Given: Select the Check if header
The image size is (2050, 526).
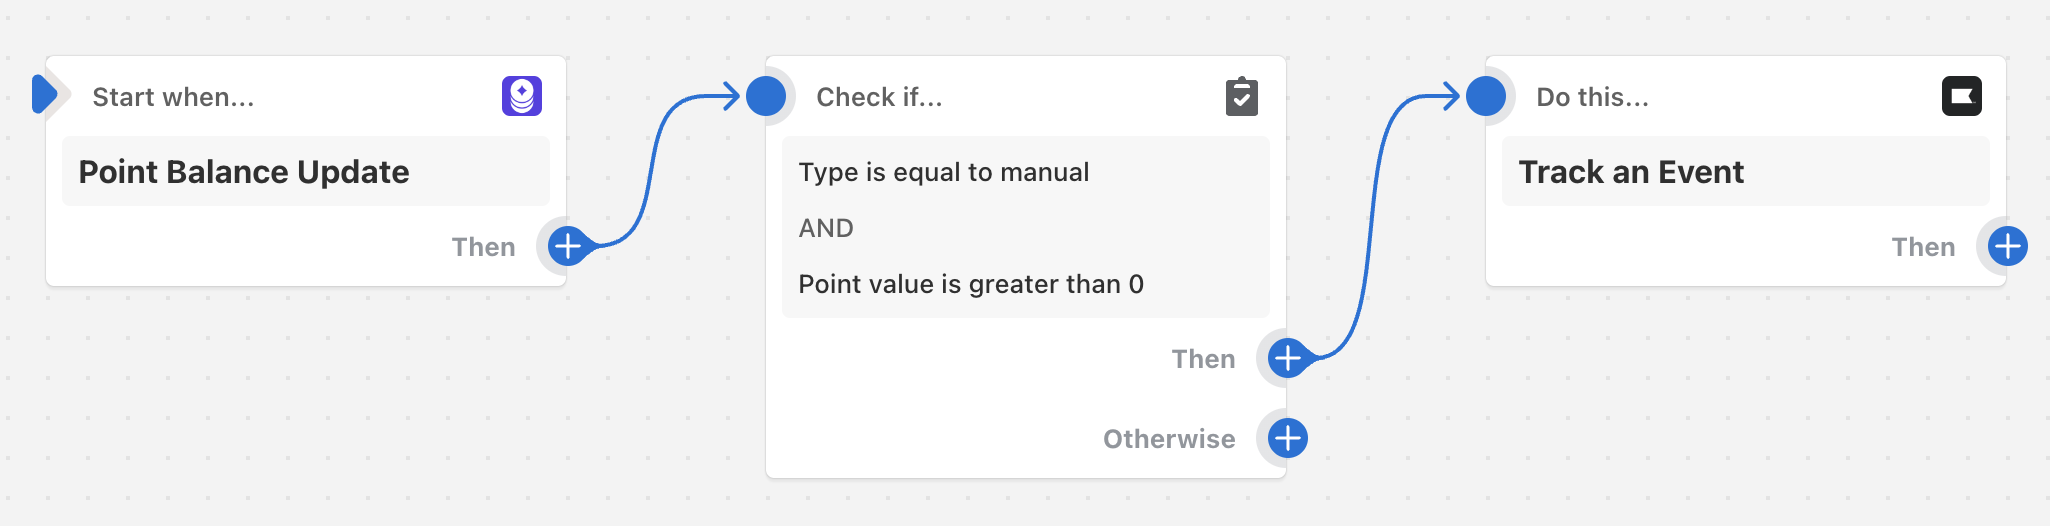Looking at the screenshot, I should (x=879, y=97).
